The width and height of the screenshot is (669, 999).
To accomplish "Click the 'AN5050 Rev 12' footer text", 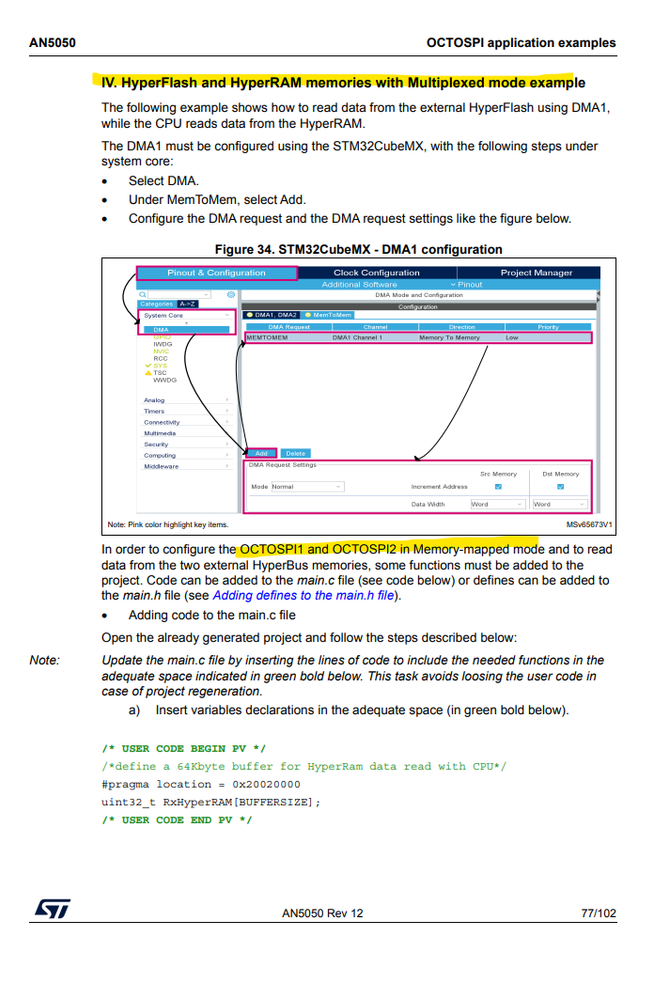I will tap(322, 913).
